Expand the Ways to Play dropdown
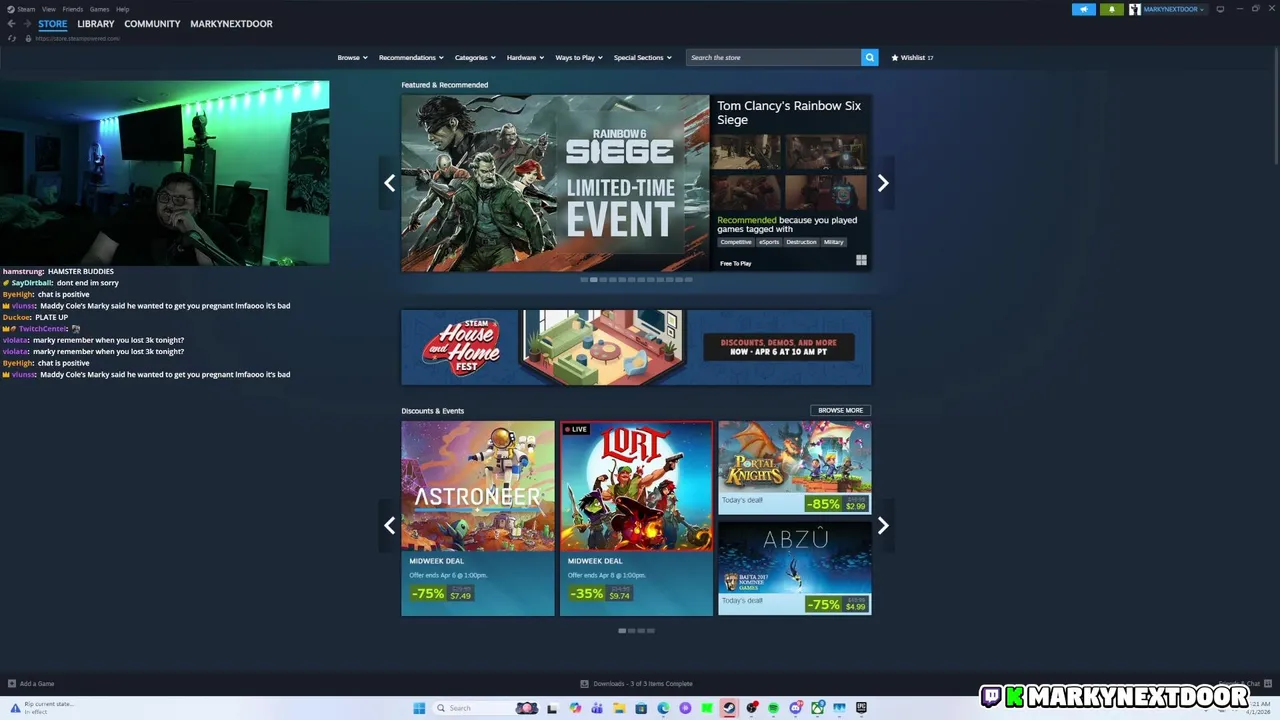Screen dimensions: 1280x720 579,57
